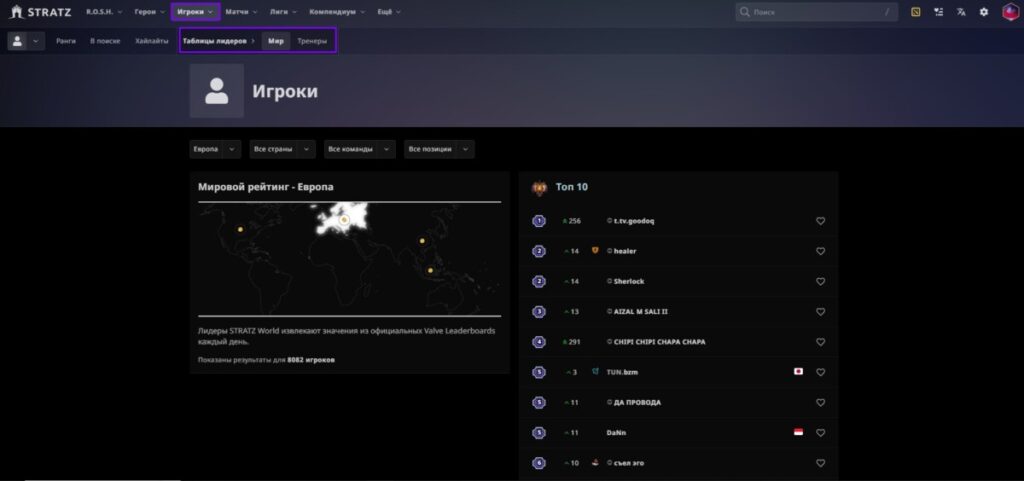Open player Sherlock profile

click(629, 282)
